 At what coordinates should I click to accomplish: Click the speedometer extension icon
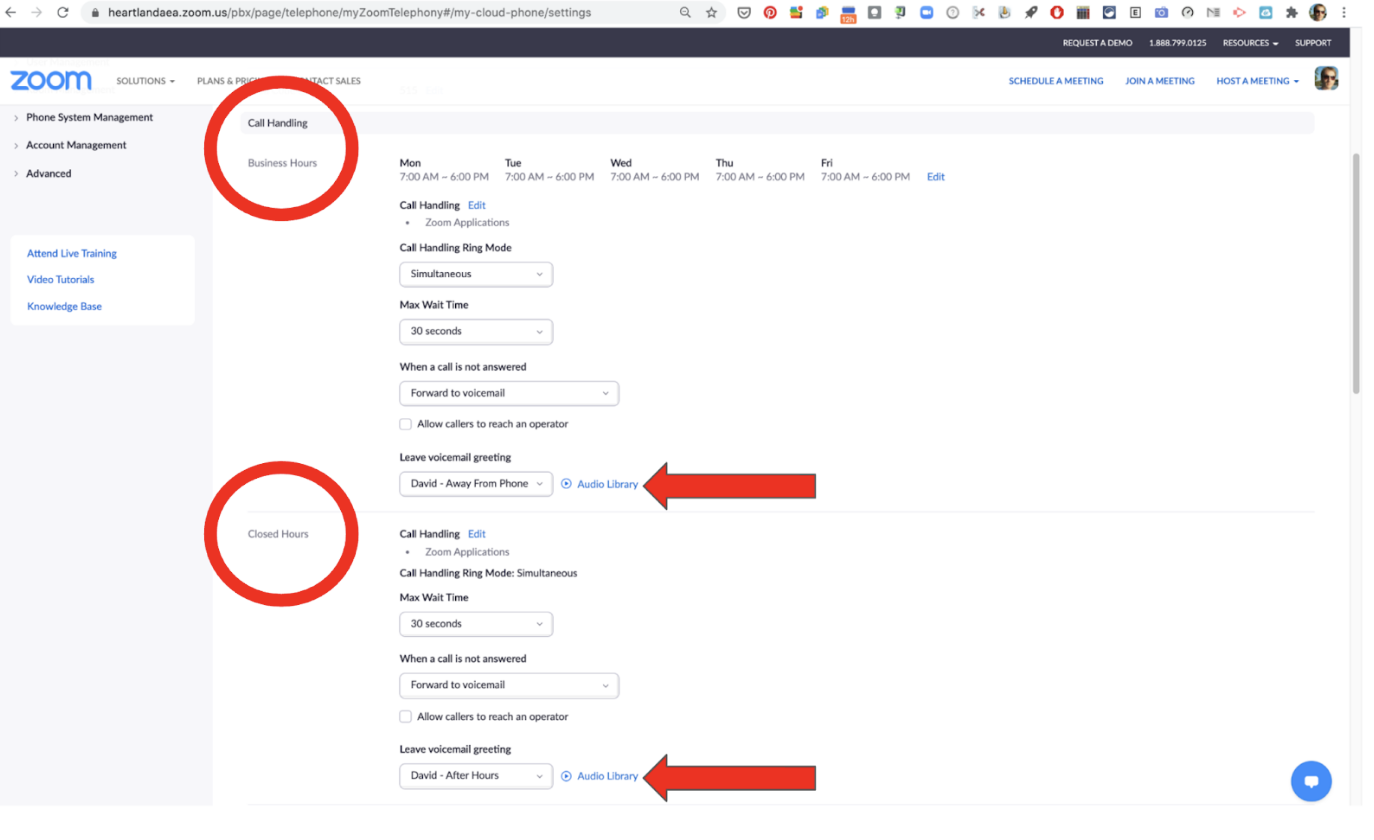click(x=1187, y=13)
